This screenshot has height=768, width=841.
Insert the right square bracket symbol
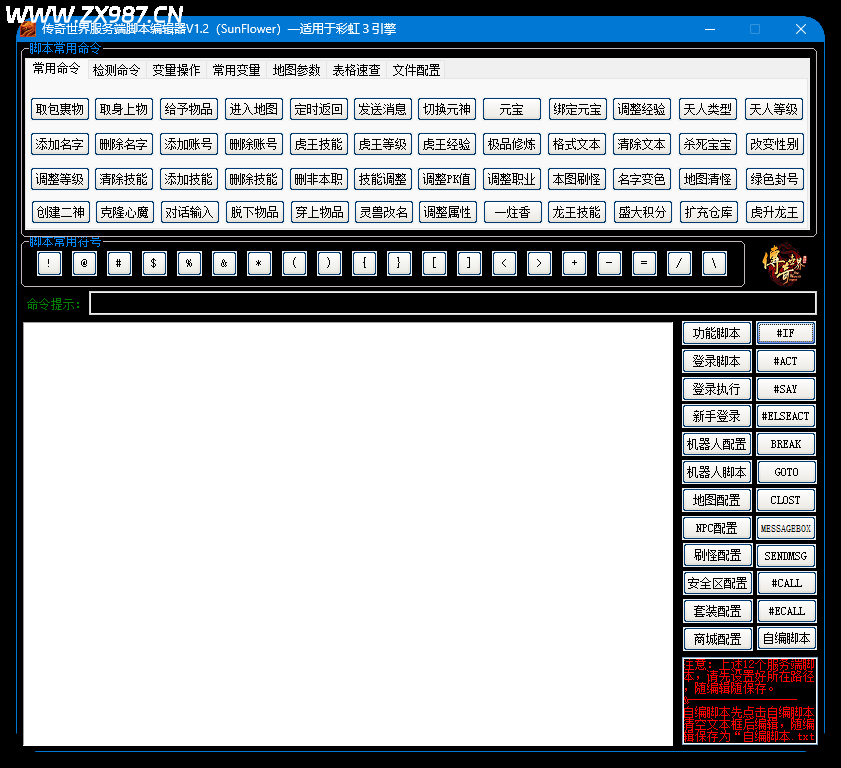pos(469,263)
